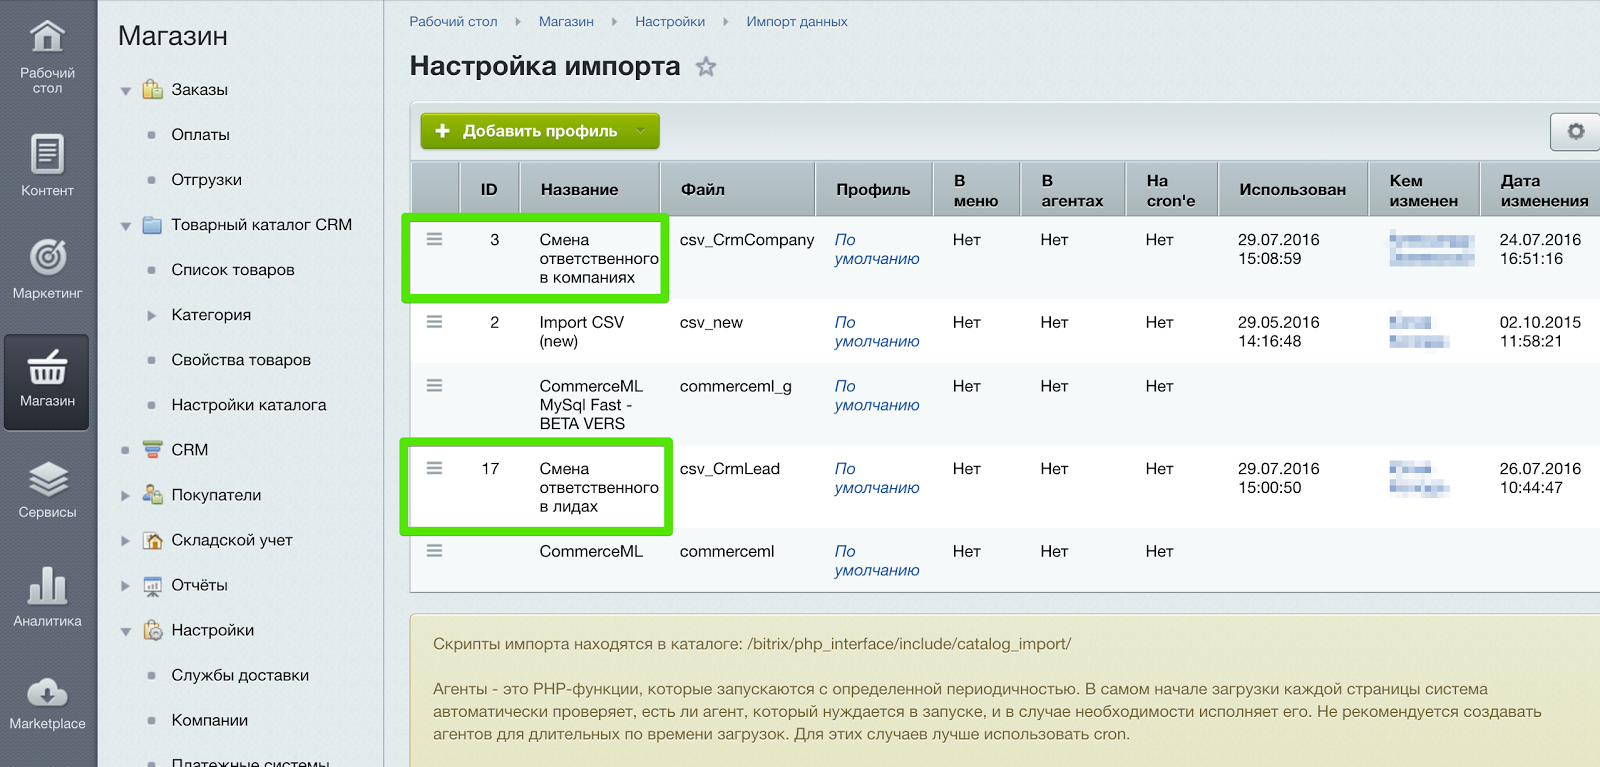Sort the table by Название column
The height and width of the screenshot is (767, 1600).
tap(579, 190)
